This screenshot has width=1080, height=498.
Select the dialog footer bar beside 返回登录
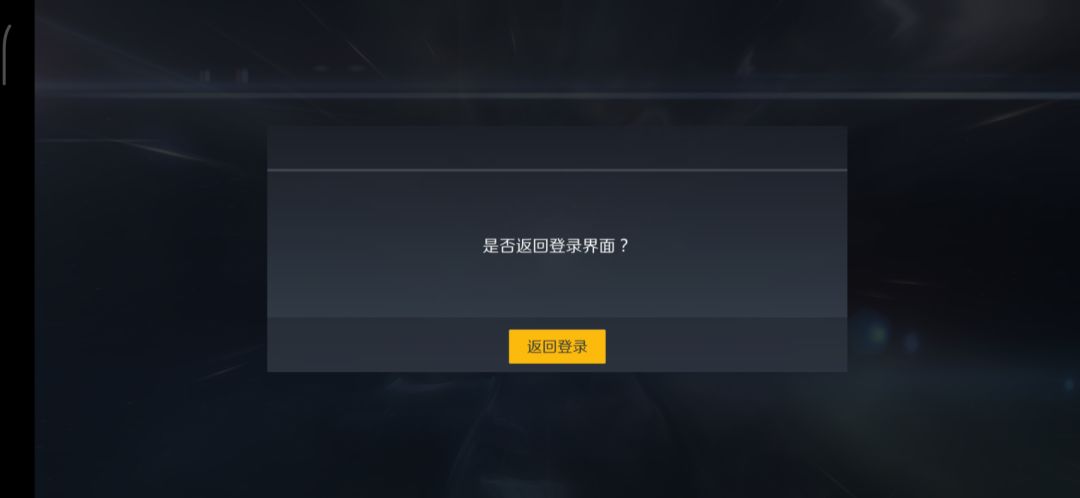coord(723,344)
